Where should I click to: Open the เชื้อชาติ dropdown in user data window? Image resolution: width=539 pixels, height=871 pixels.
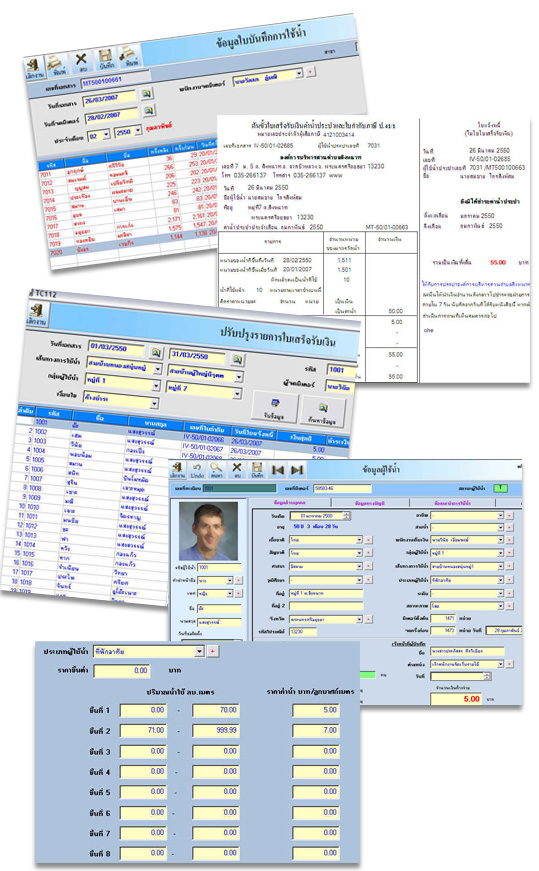(x=359, y=539)
